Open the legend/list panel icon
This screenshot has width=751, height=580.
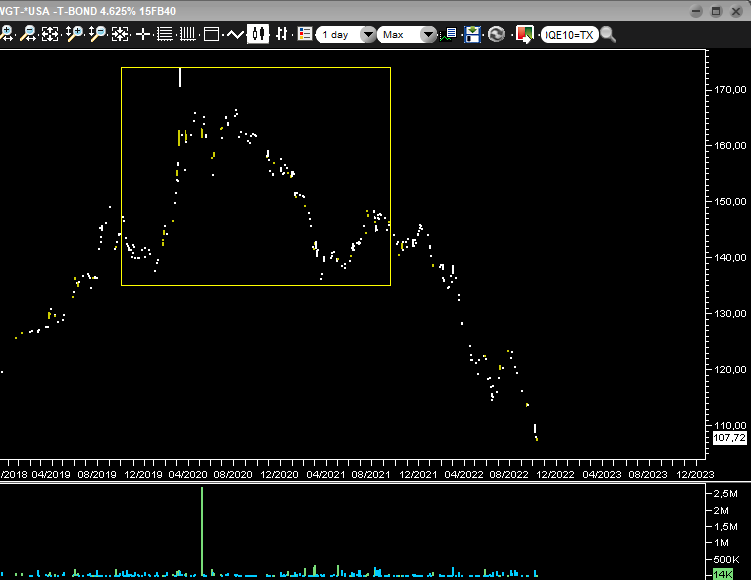tap(305, 34)
